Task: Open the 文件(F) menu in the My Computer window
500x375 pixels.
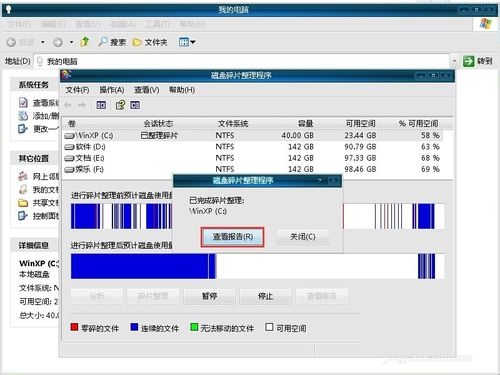Action: click(x=19, y=24)
